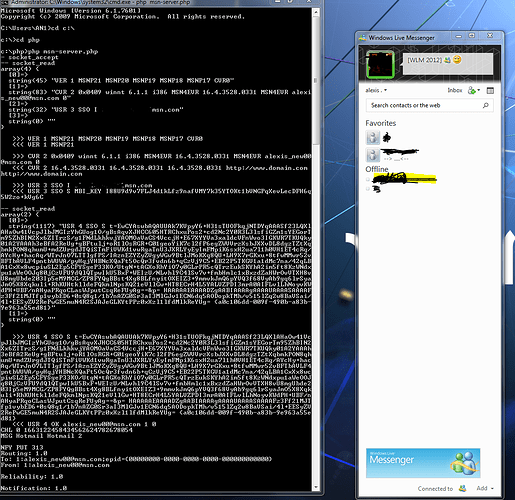Click the command prompt scrollbar down arrow
The width and height of the screenshot is (515, 500).
click(316, 487)
